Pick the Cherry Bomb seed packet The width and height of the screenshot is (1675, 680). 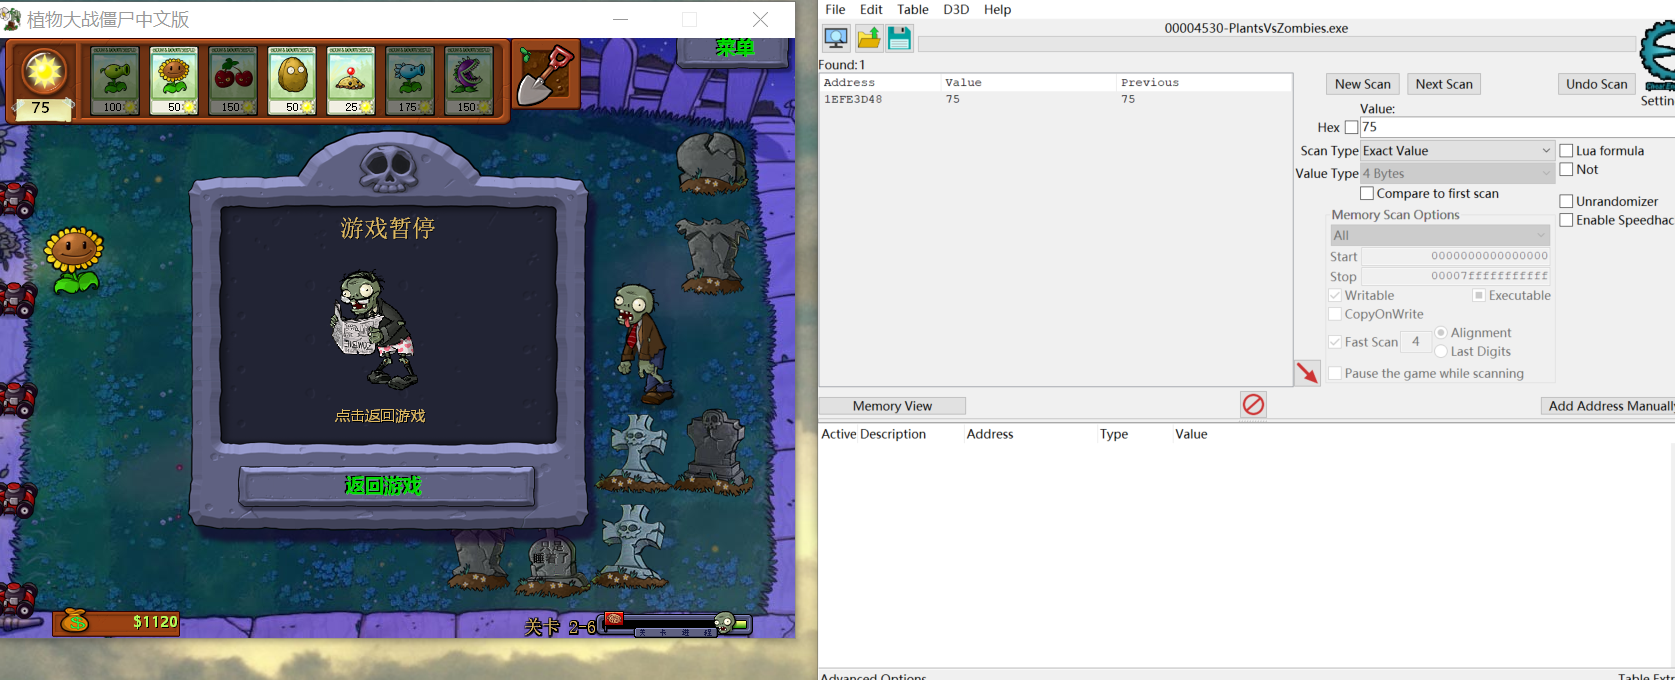pyautogui.click(x=233, y=80)
